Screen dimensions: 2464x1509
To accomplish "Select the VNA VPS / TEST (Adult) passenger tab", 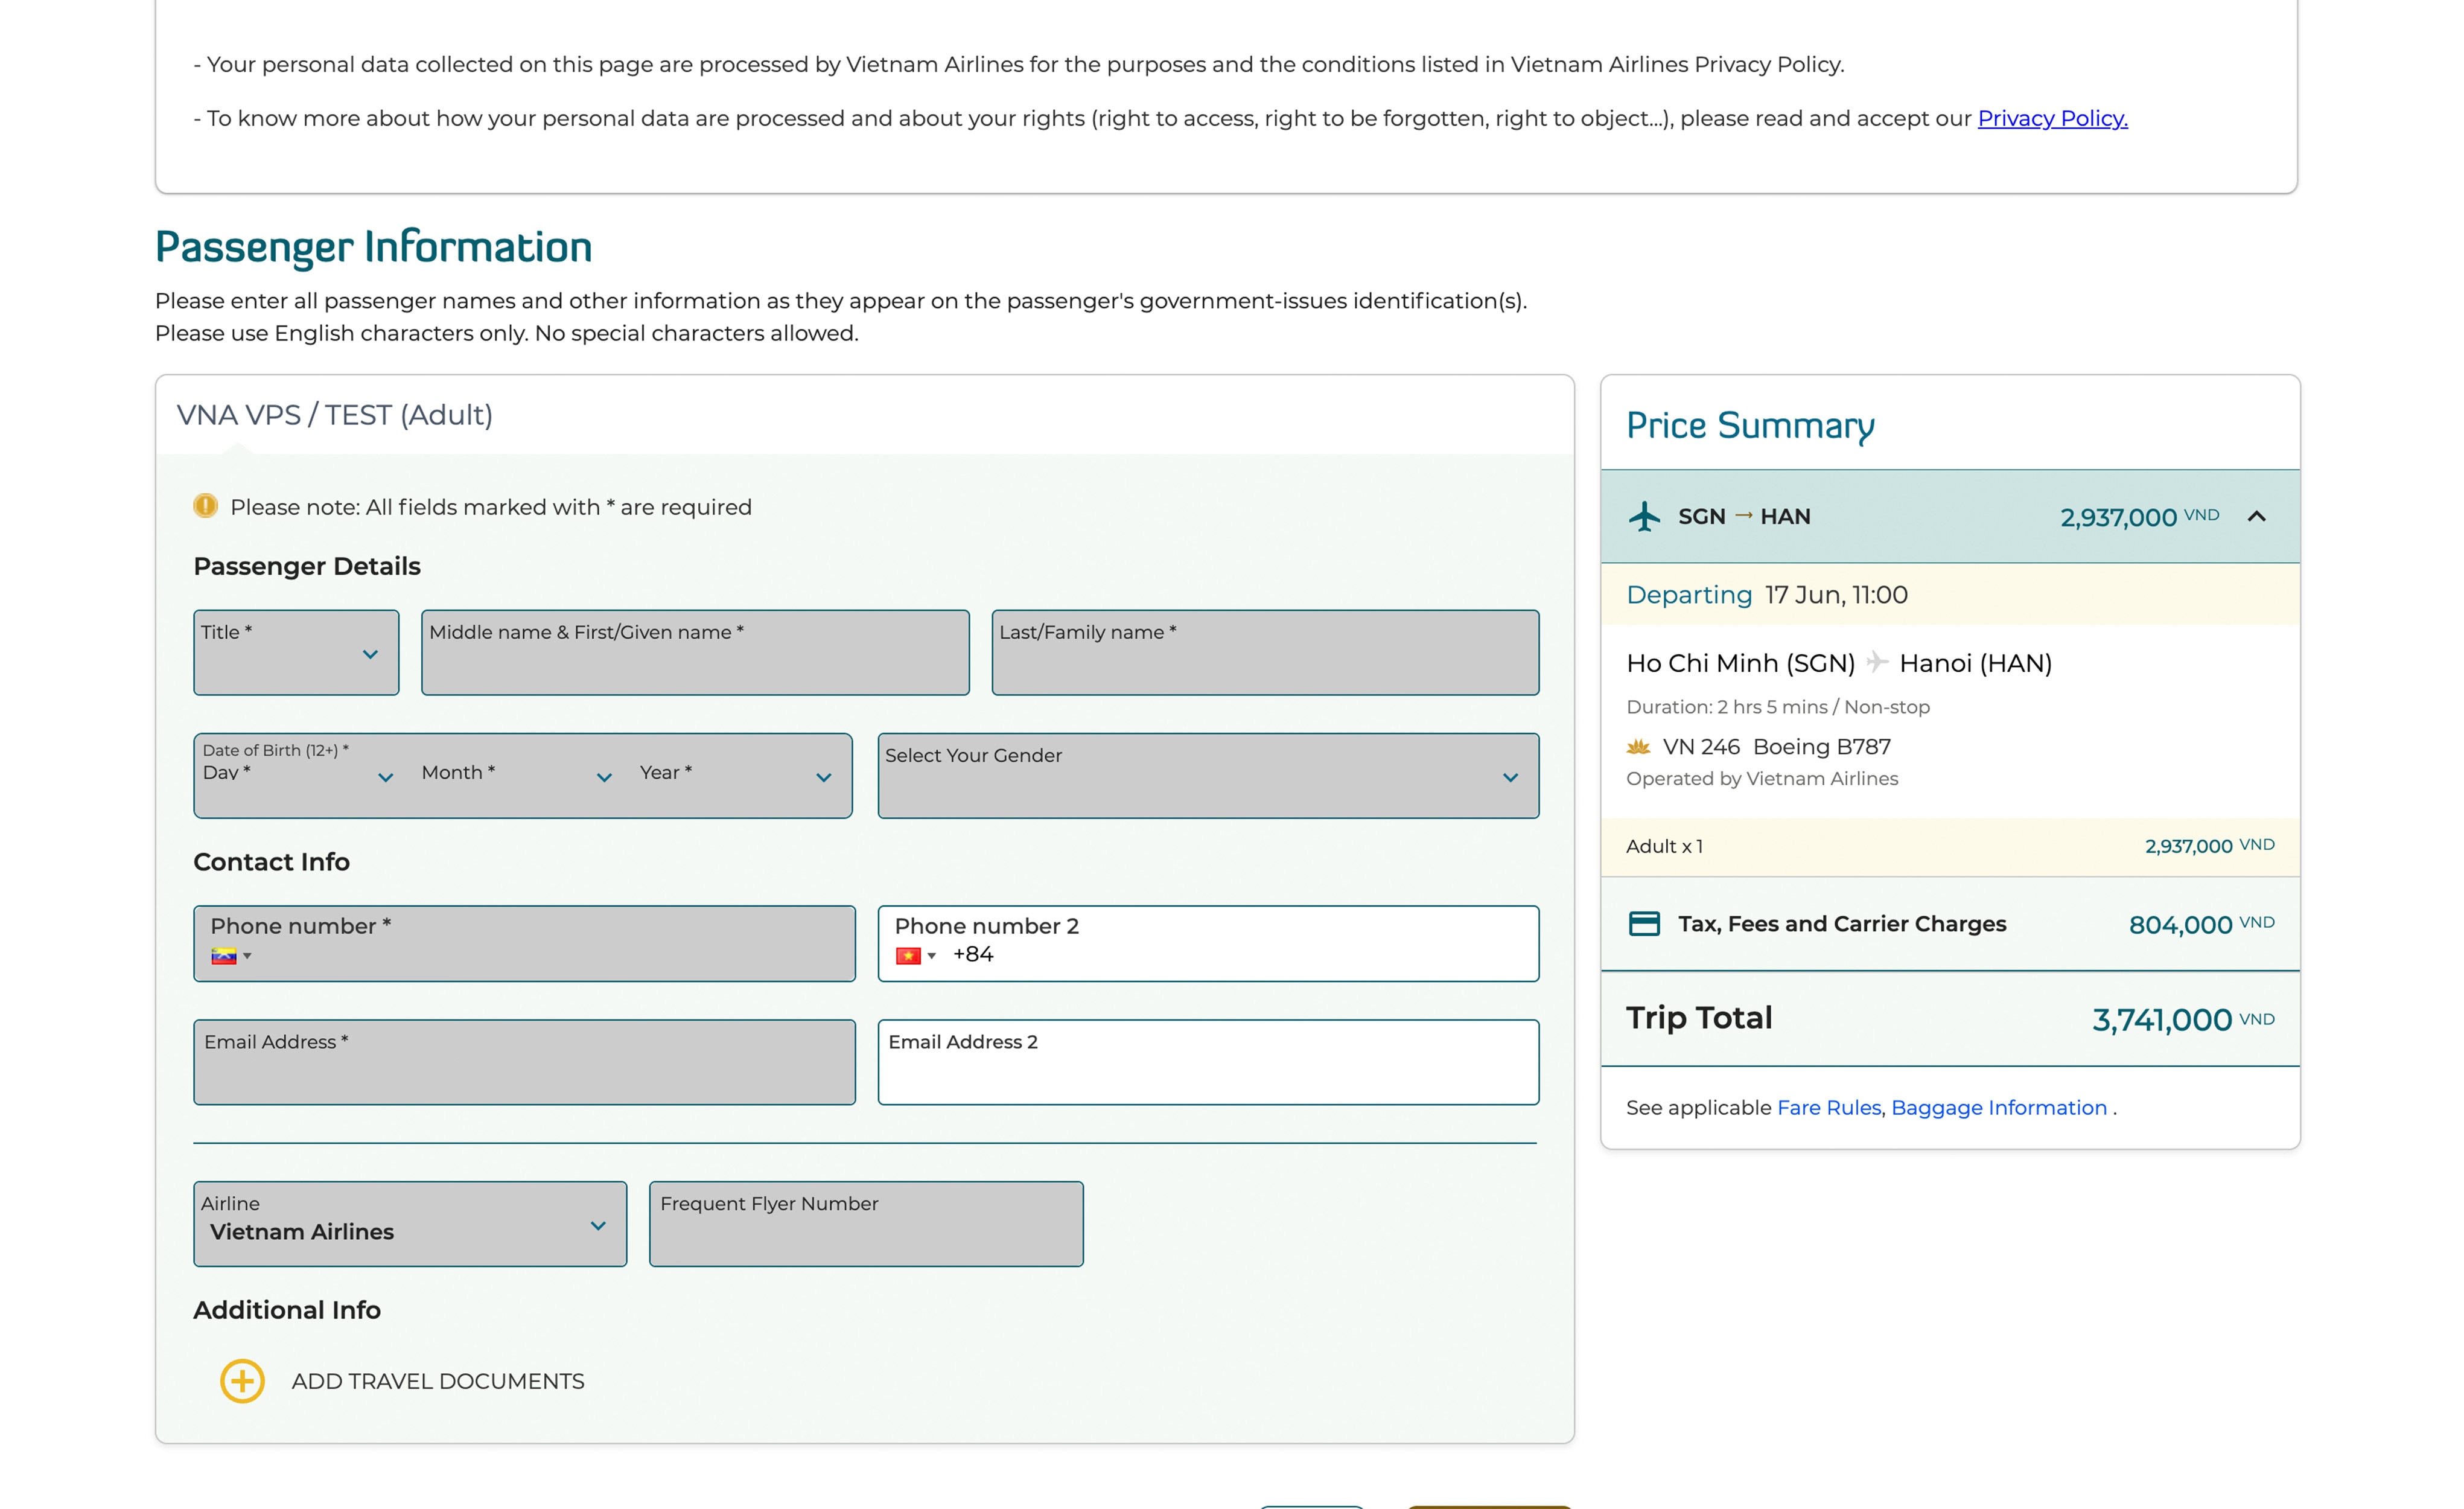I will click(335, 415).
